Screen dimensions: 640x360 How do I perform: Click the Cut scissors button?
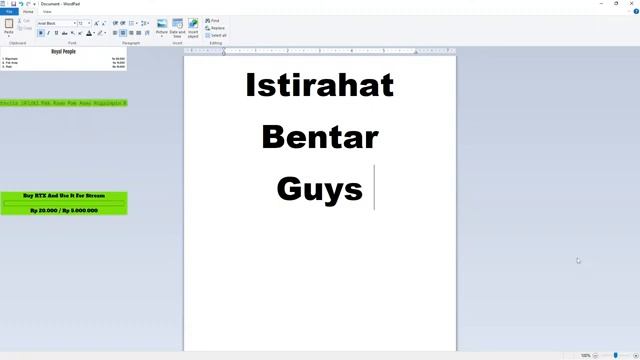[24, 21]
